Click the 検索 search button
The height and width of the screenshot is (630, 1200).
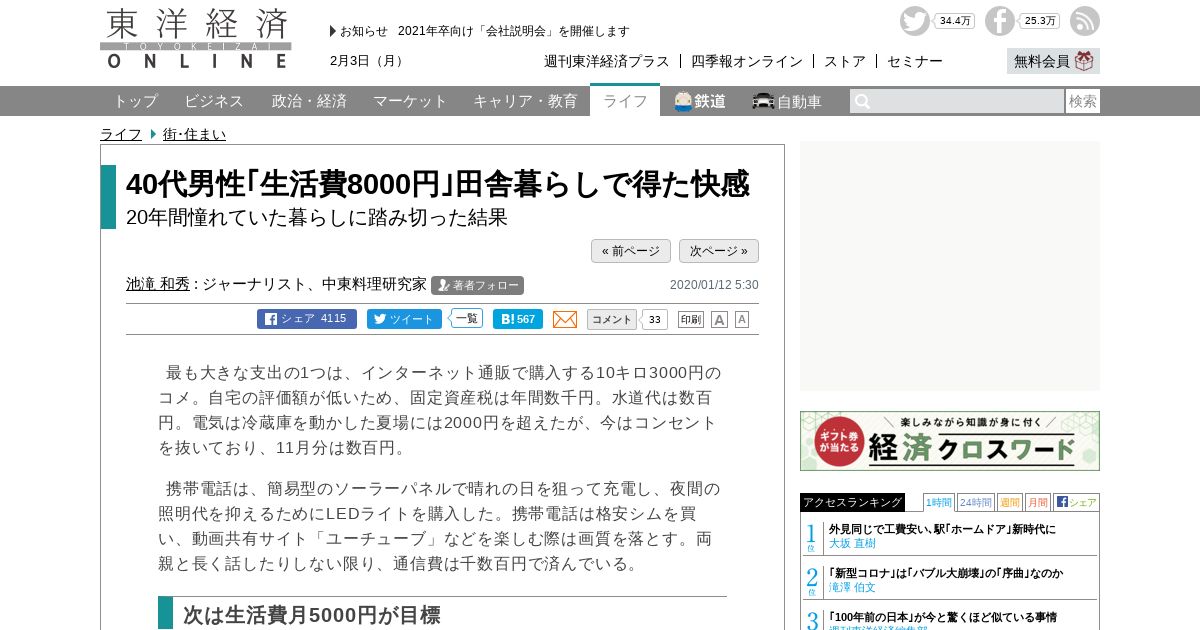click(x=1083, y=101)
